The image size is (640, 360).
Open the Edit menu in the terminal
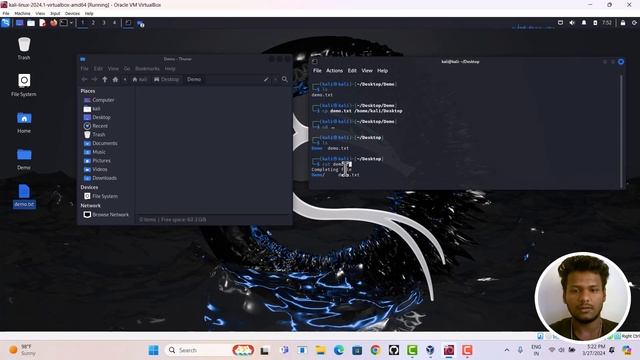(x=352, y=71)
